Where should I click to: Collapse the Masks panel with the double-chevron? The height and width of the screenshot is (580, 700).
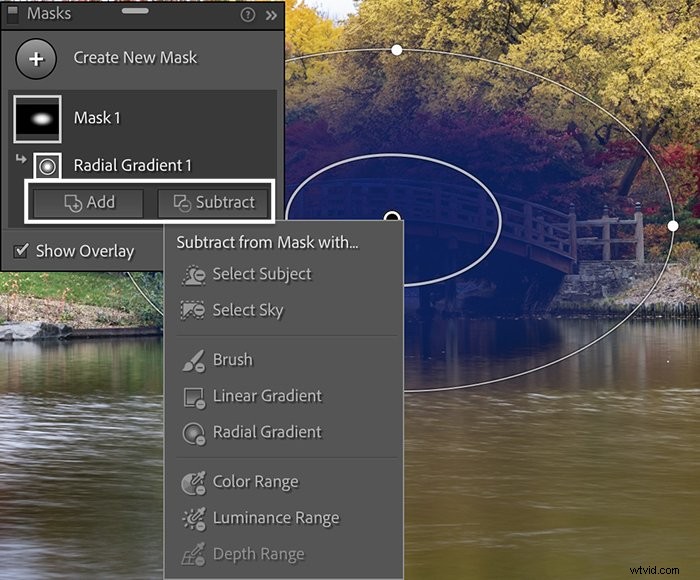(x=271, y=16)
